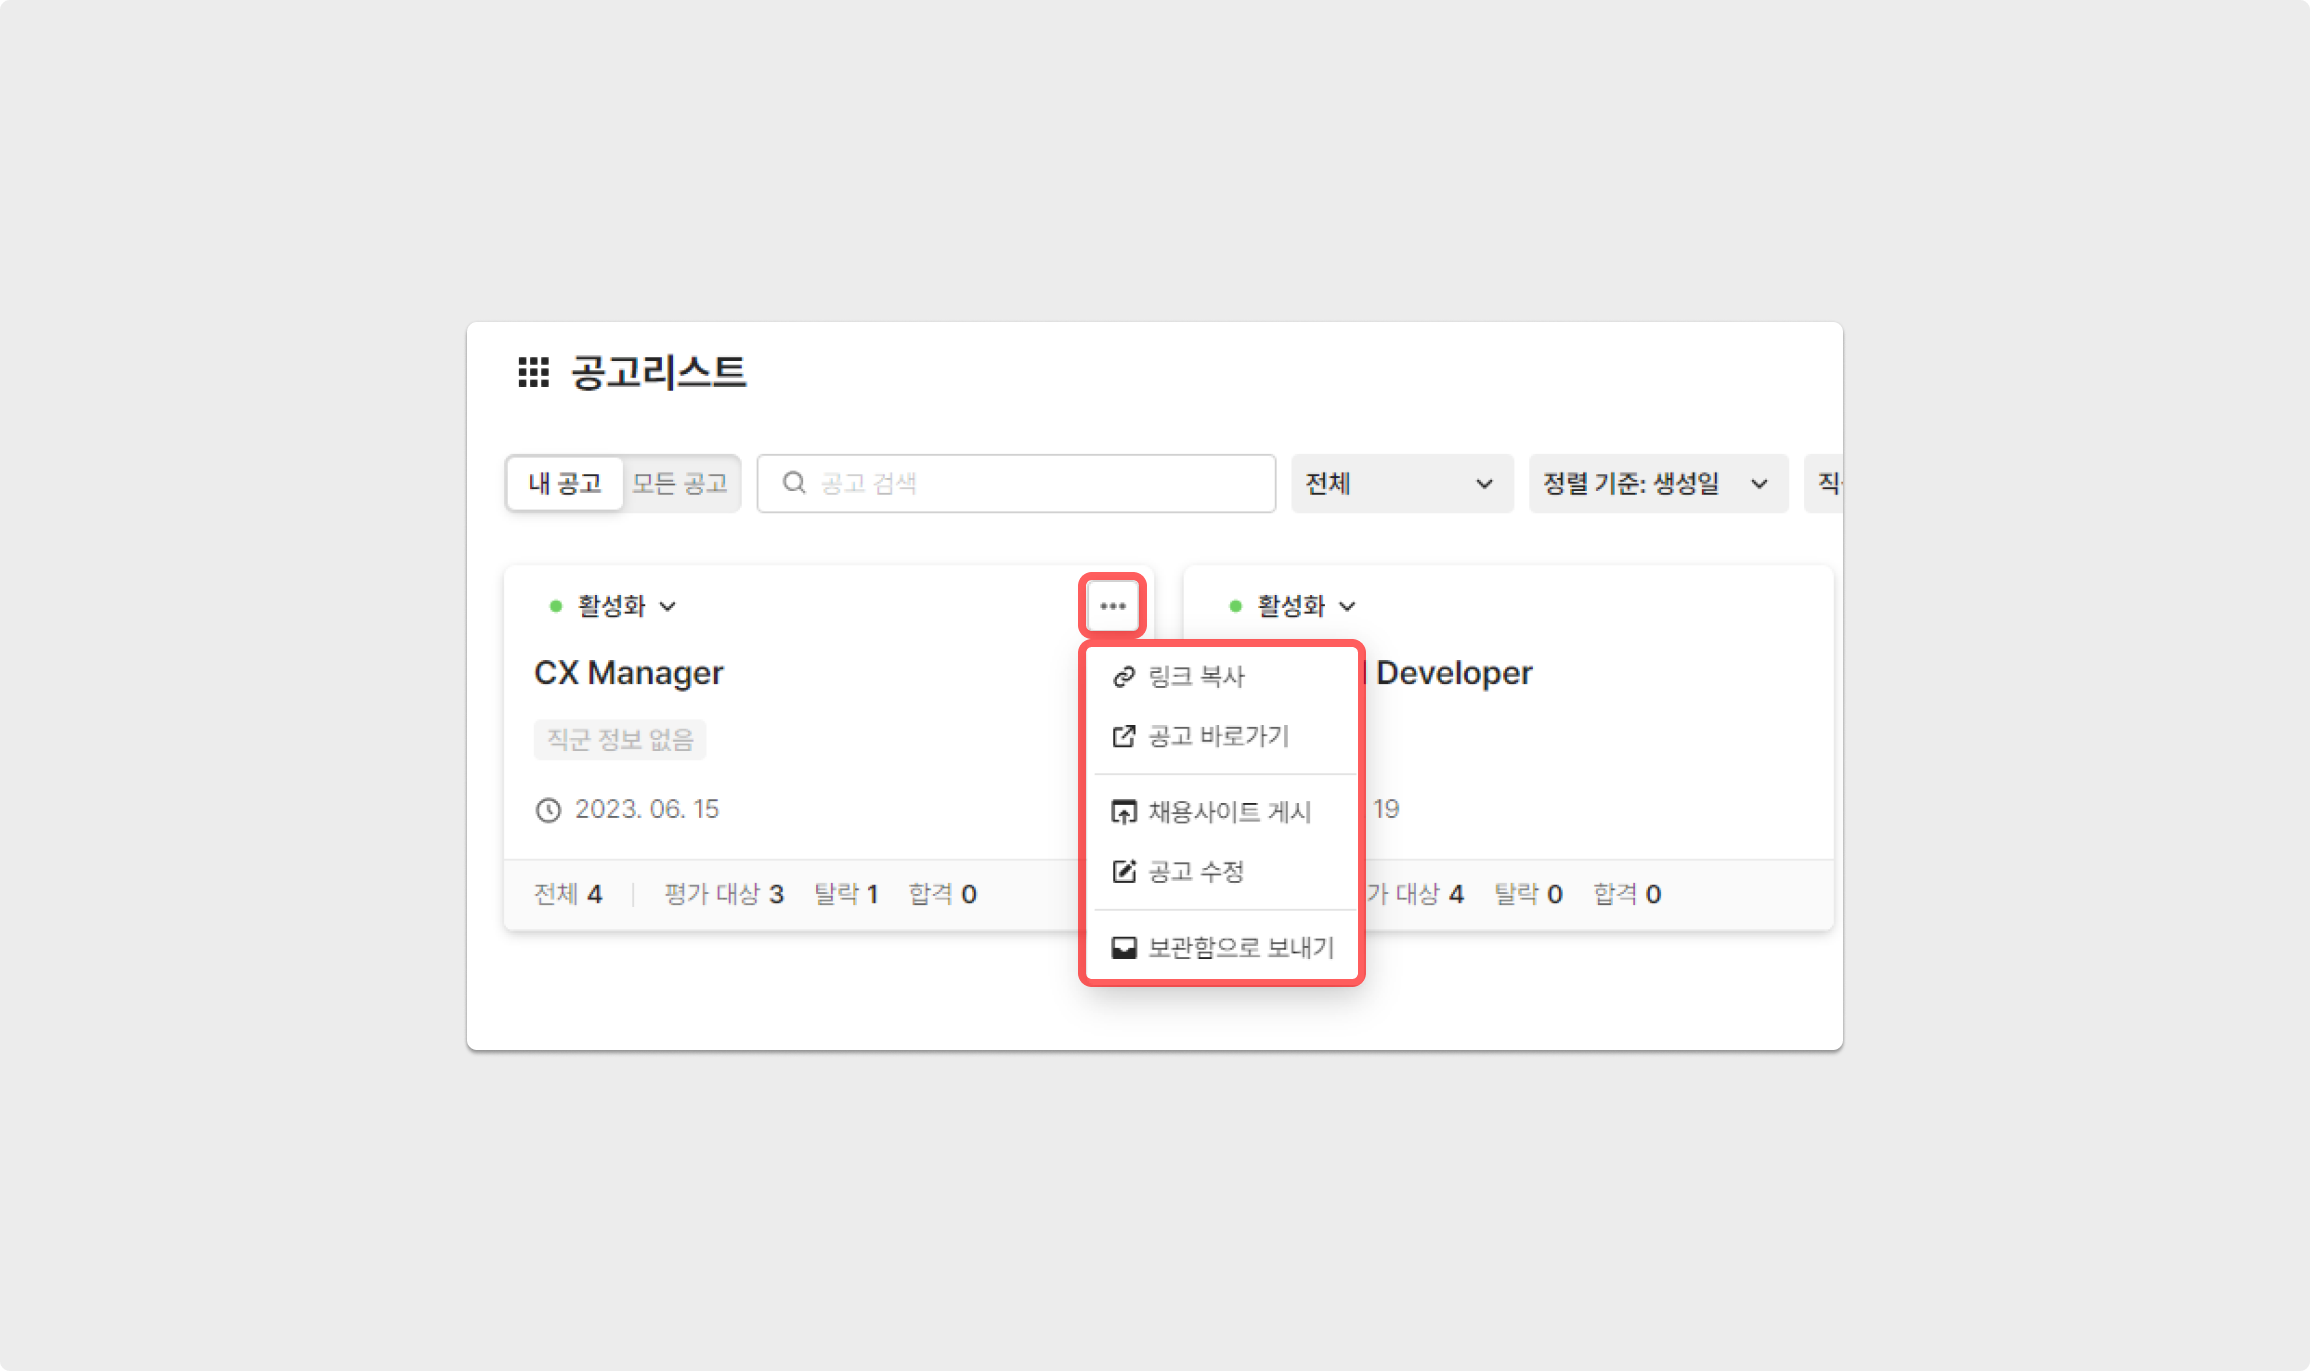2310x1371 pixels.
Task: Open the CX Manager posting title
Action: 628,673
